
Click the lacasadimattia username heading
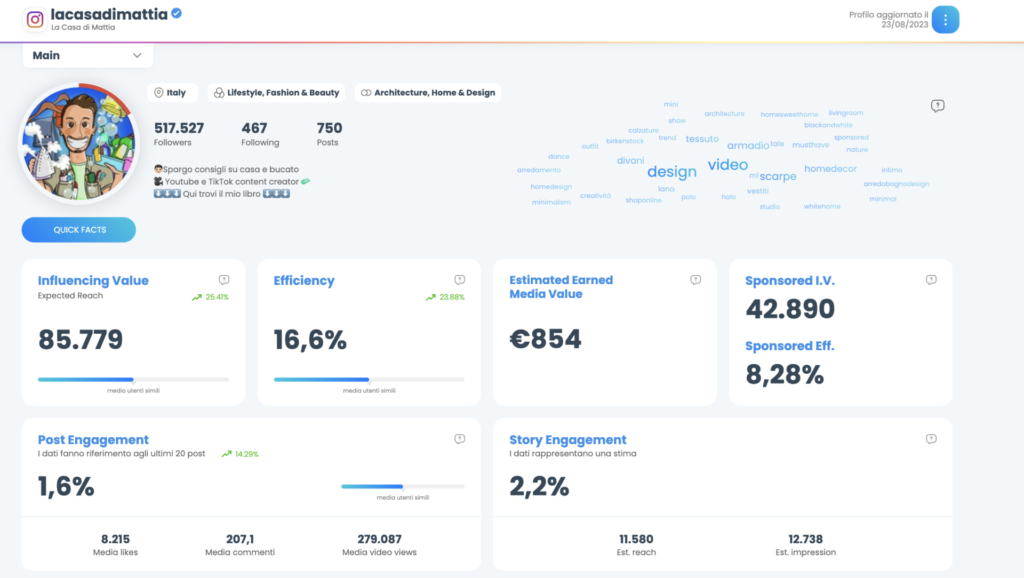pos(109,14)
